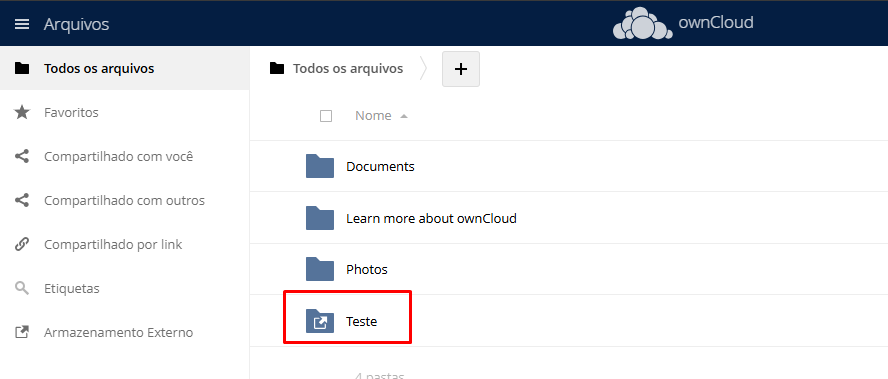The width and height of the screenshot is (888, 379).
Task: Select Todos os arquivos in sidebar
Action: point(125,69)
